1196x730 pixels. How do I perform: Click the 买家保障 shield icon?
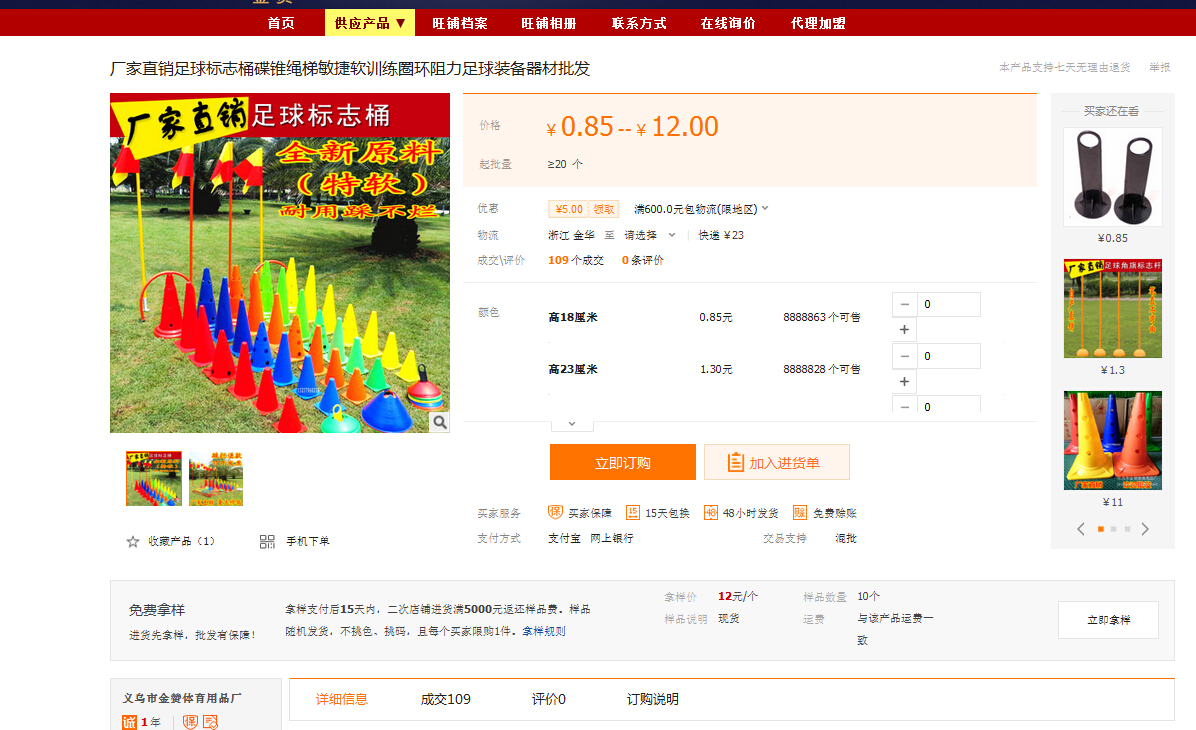(555, 512)
